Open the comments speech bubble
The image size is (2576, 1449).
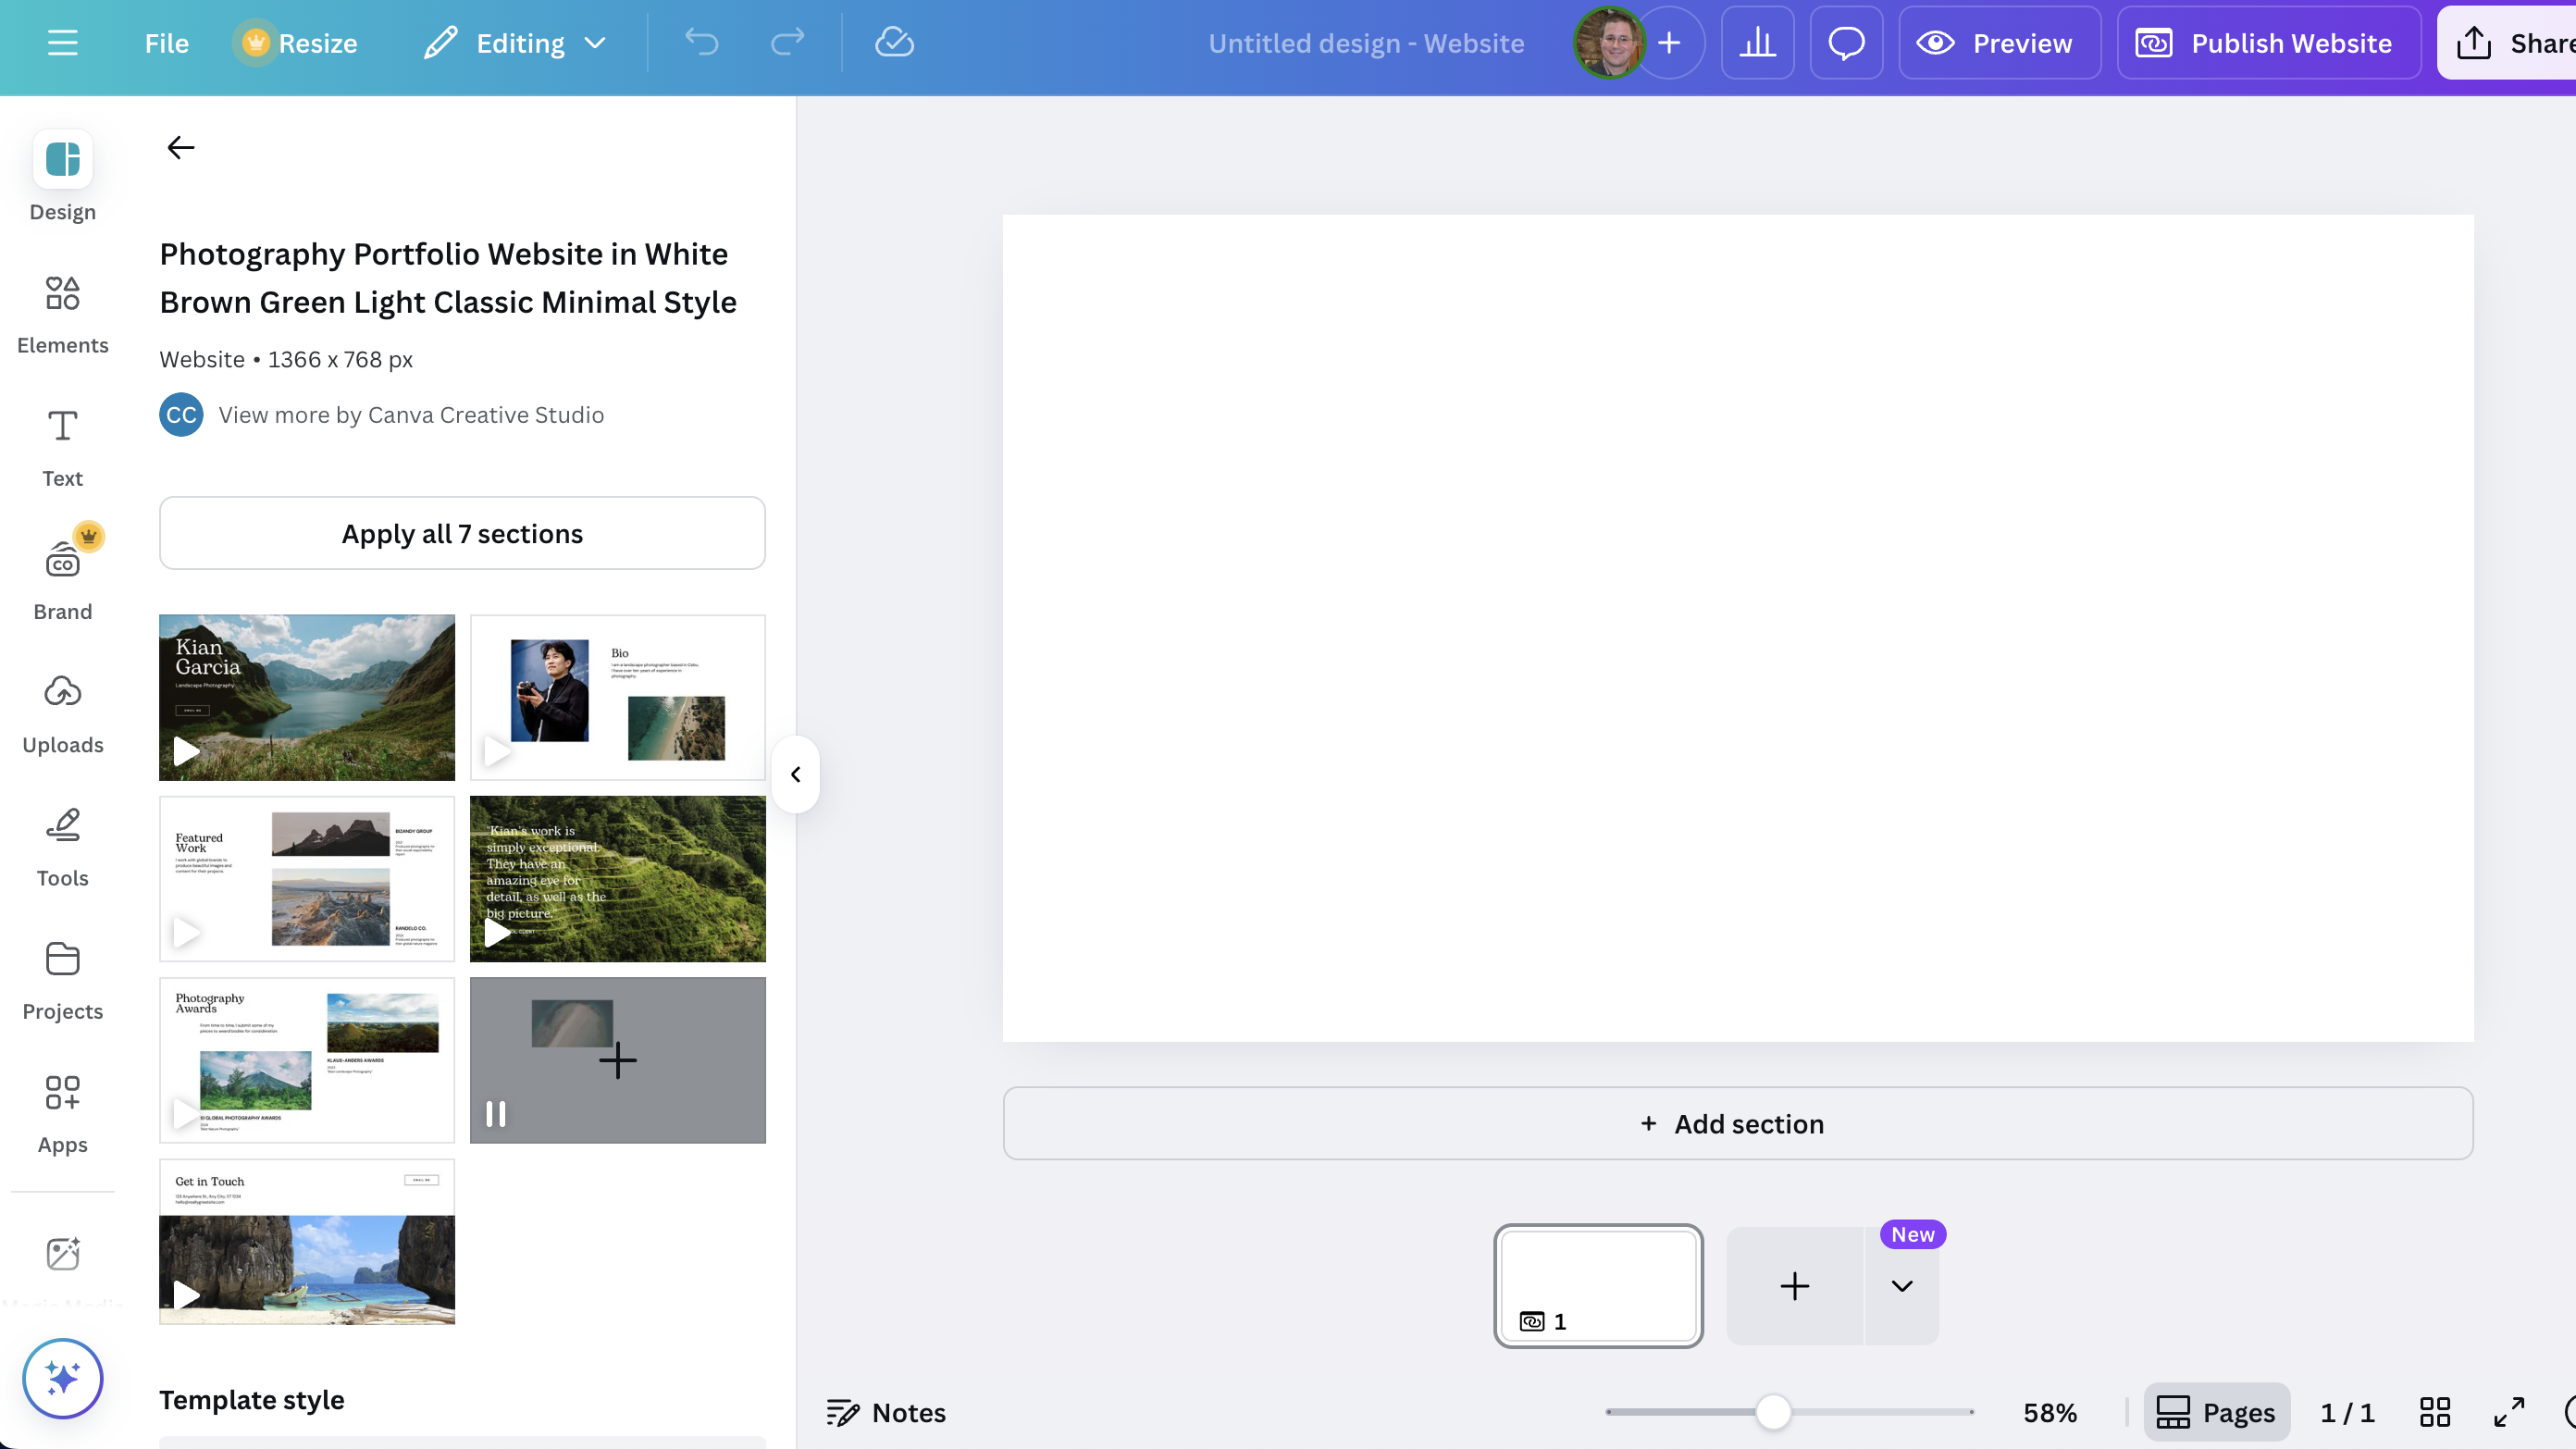tap(1846, 43)
